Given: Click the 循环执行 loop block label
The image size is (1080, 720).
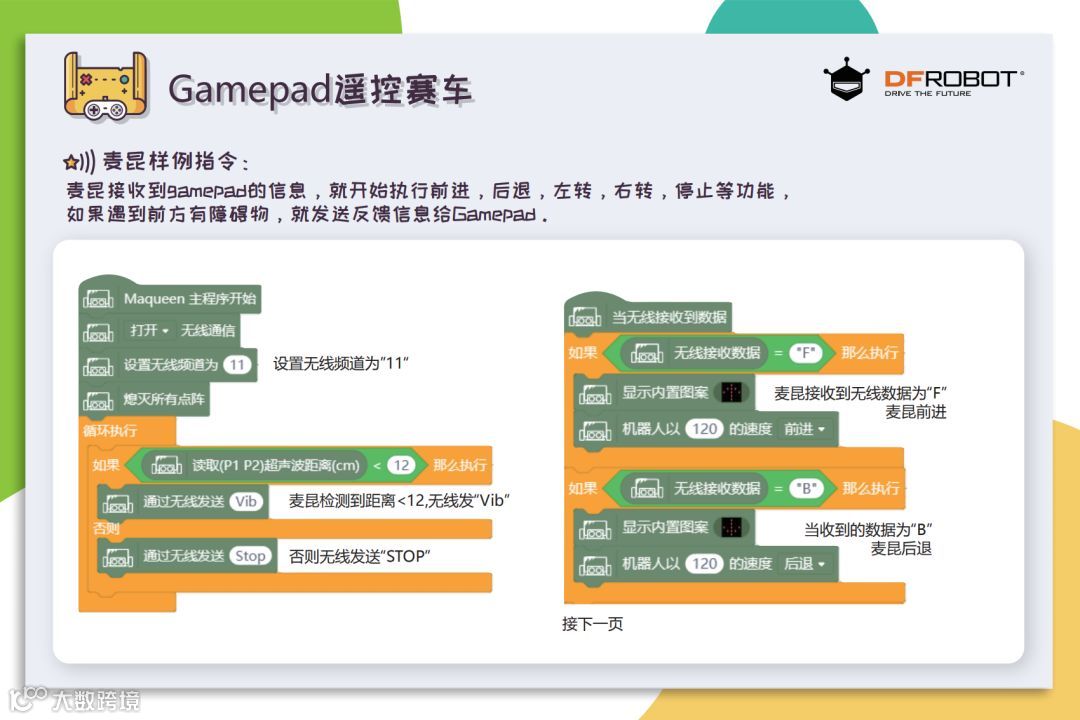Looking at the screenshot, I should [110, 431].
